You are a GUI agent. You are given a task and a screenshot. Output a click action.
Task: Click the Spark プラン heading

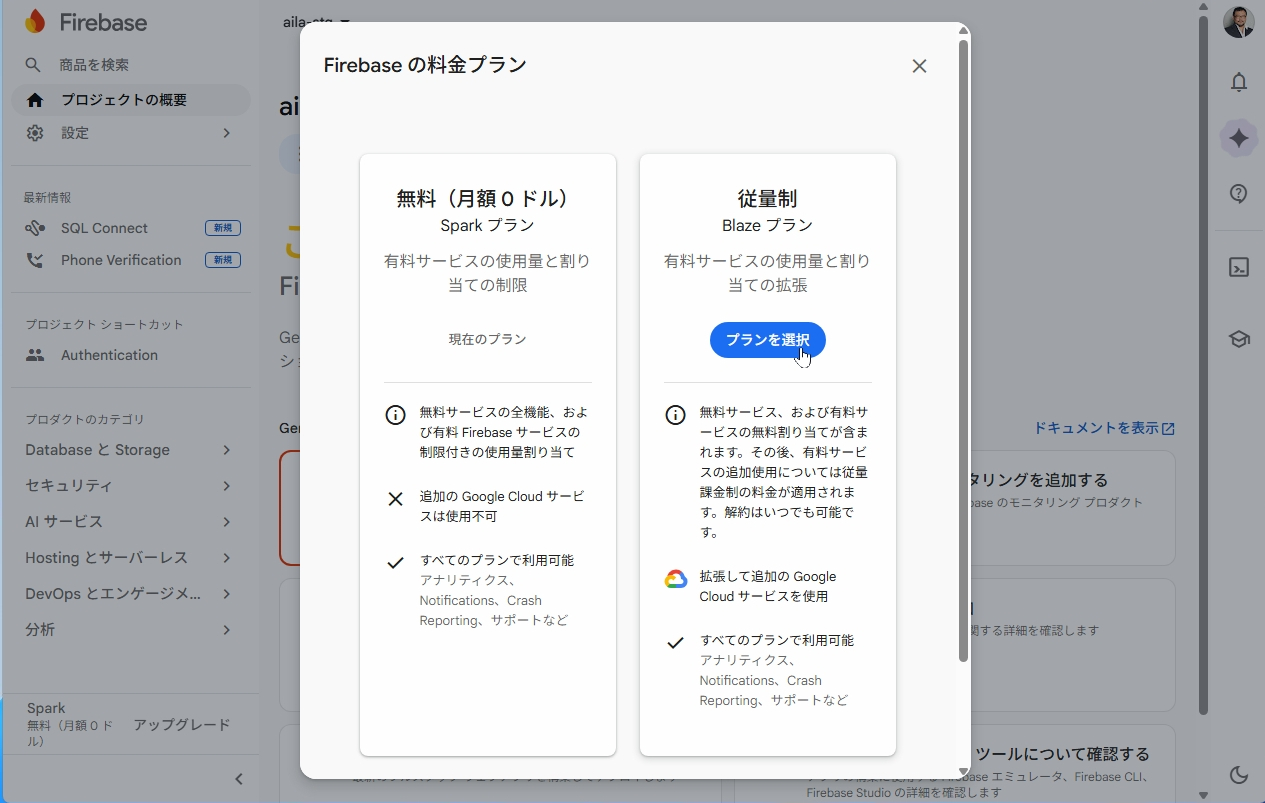click(x=488, y=226)
